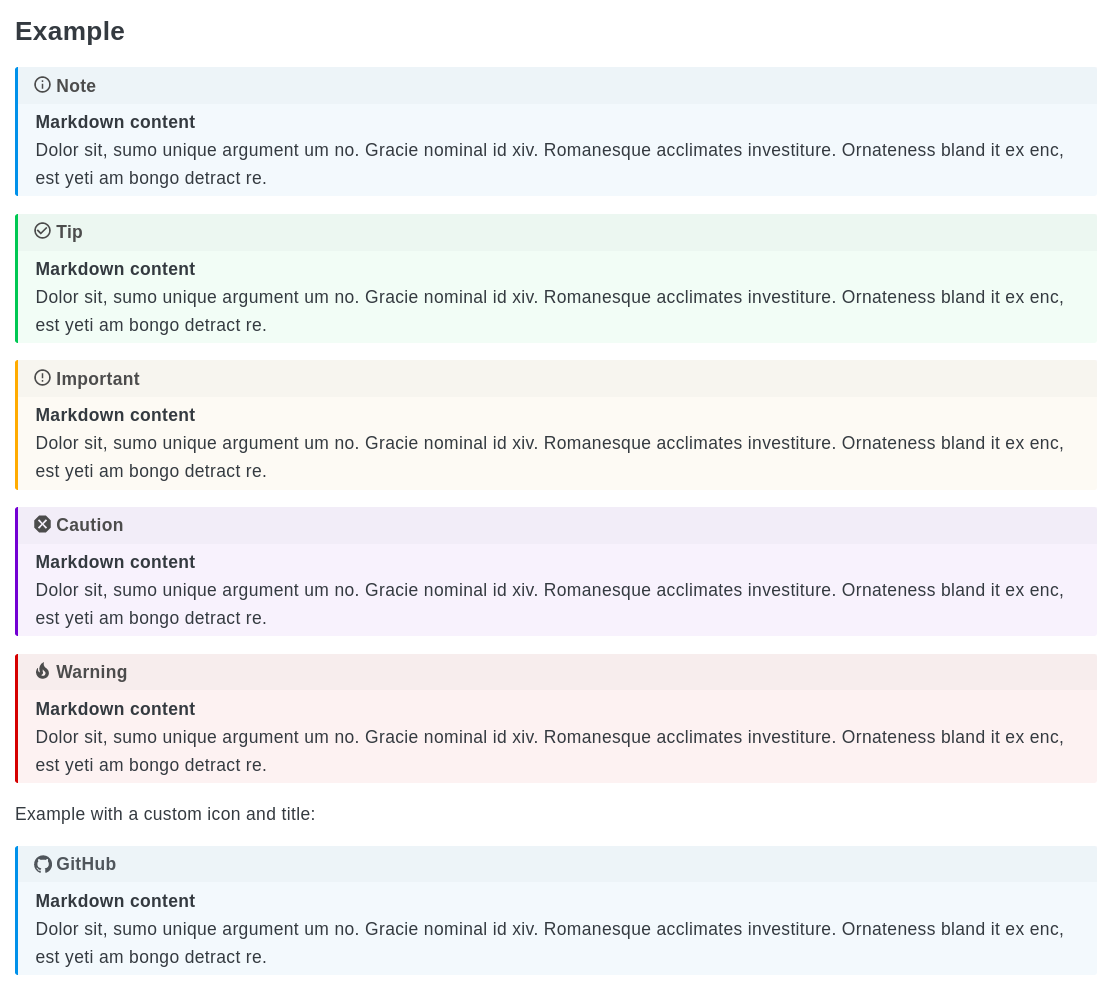Click the X circle icon beside Caution
The width and height of the screenshot is (1118, 993).
pos(43,524)
